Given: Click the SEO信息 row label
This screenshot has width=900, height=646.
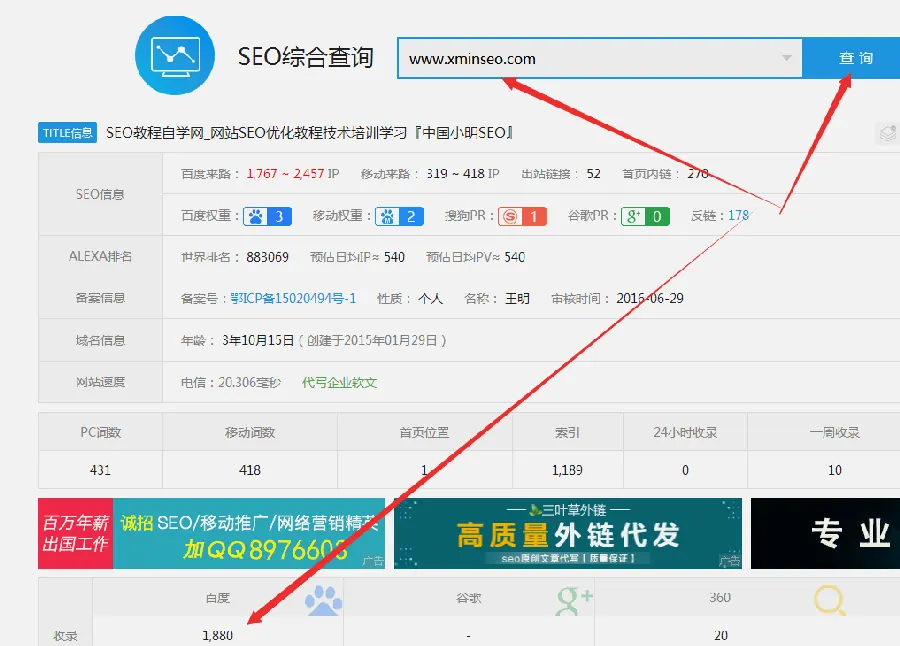Looking at the screenshot, I should (x=100, y=195).
